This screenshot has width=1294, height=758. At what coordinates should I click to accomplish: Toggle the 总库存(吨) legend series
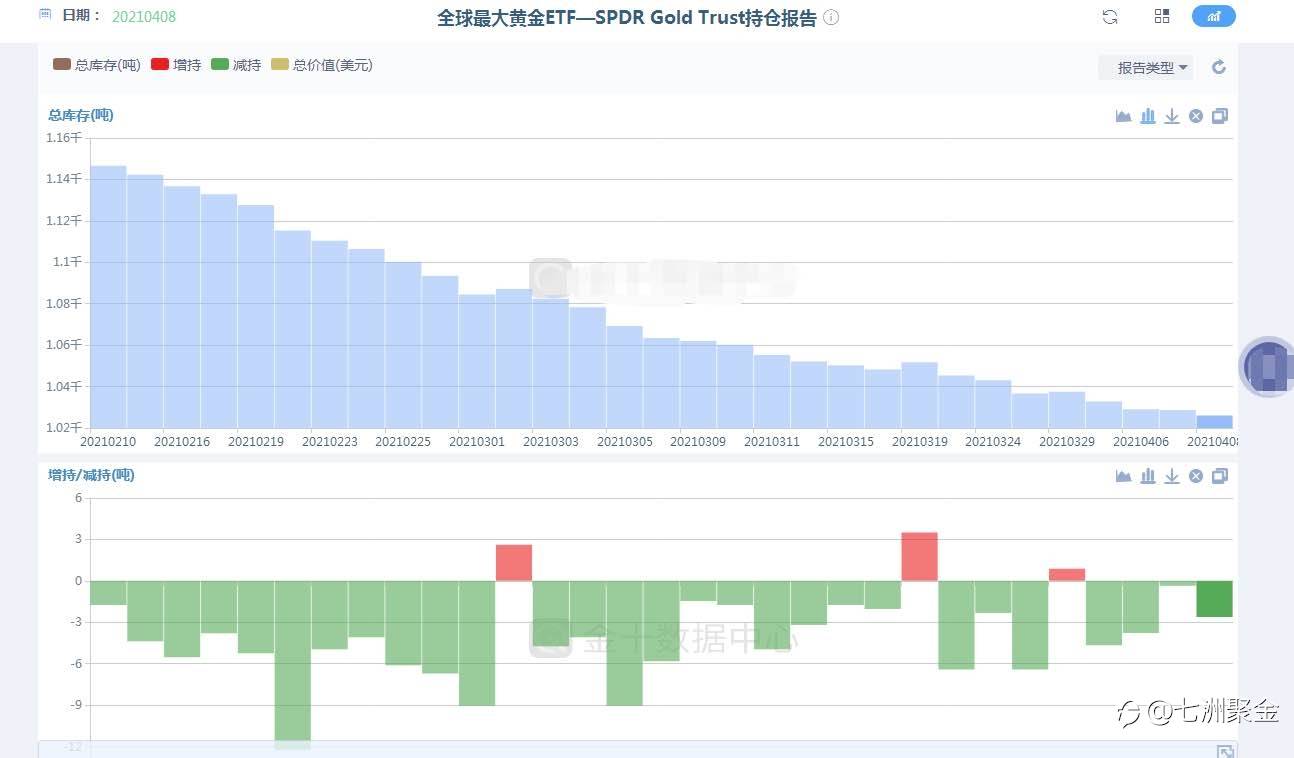(x=97, y=65)
